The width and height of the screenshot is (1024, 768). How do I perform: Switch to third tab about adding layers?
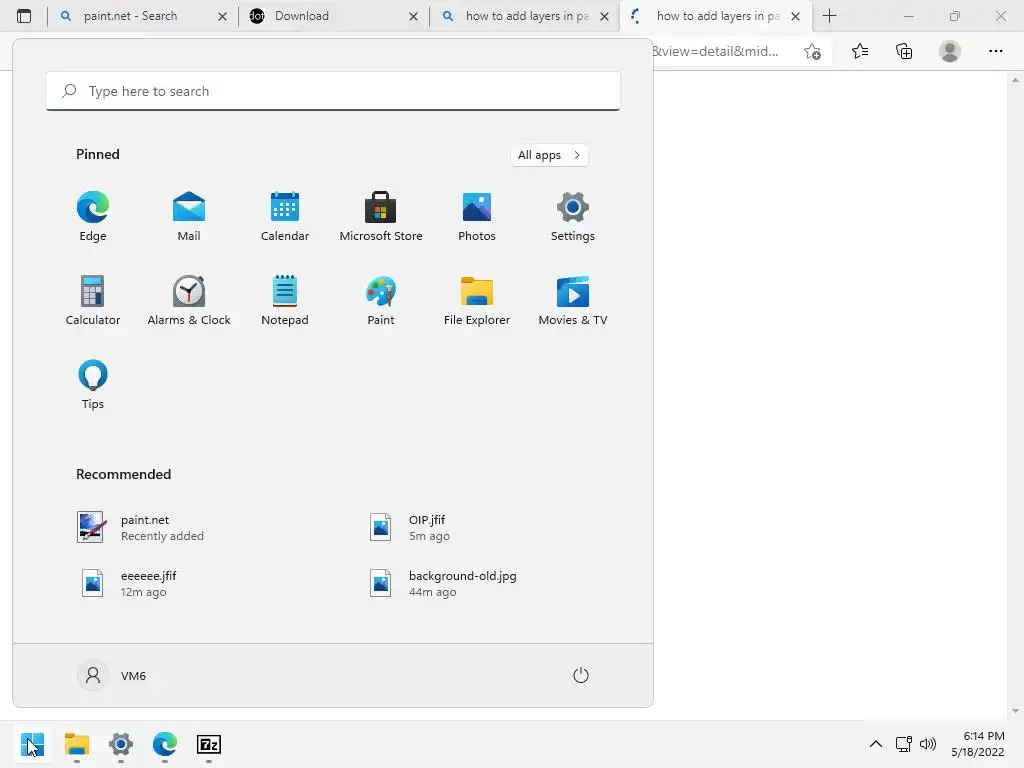coord(527,16)
